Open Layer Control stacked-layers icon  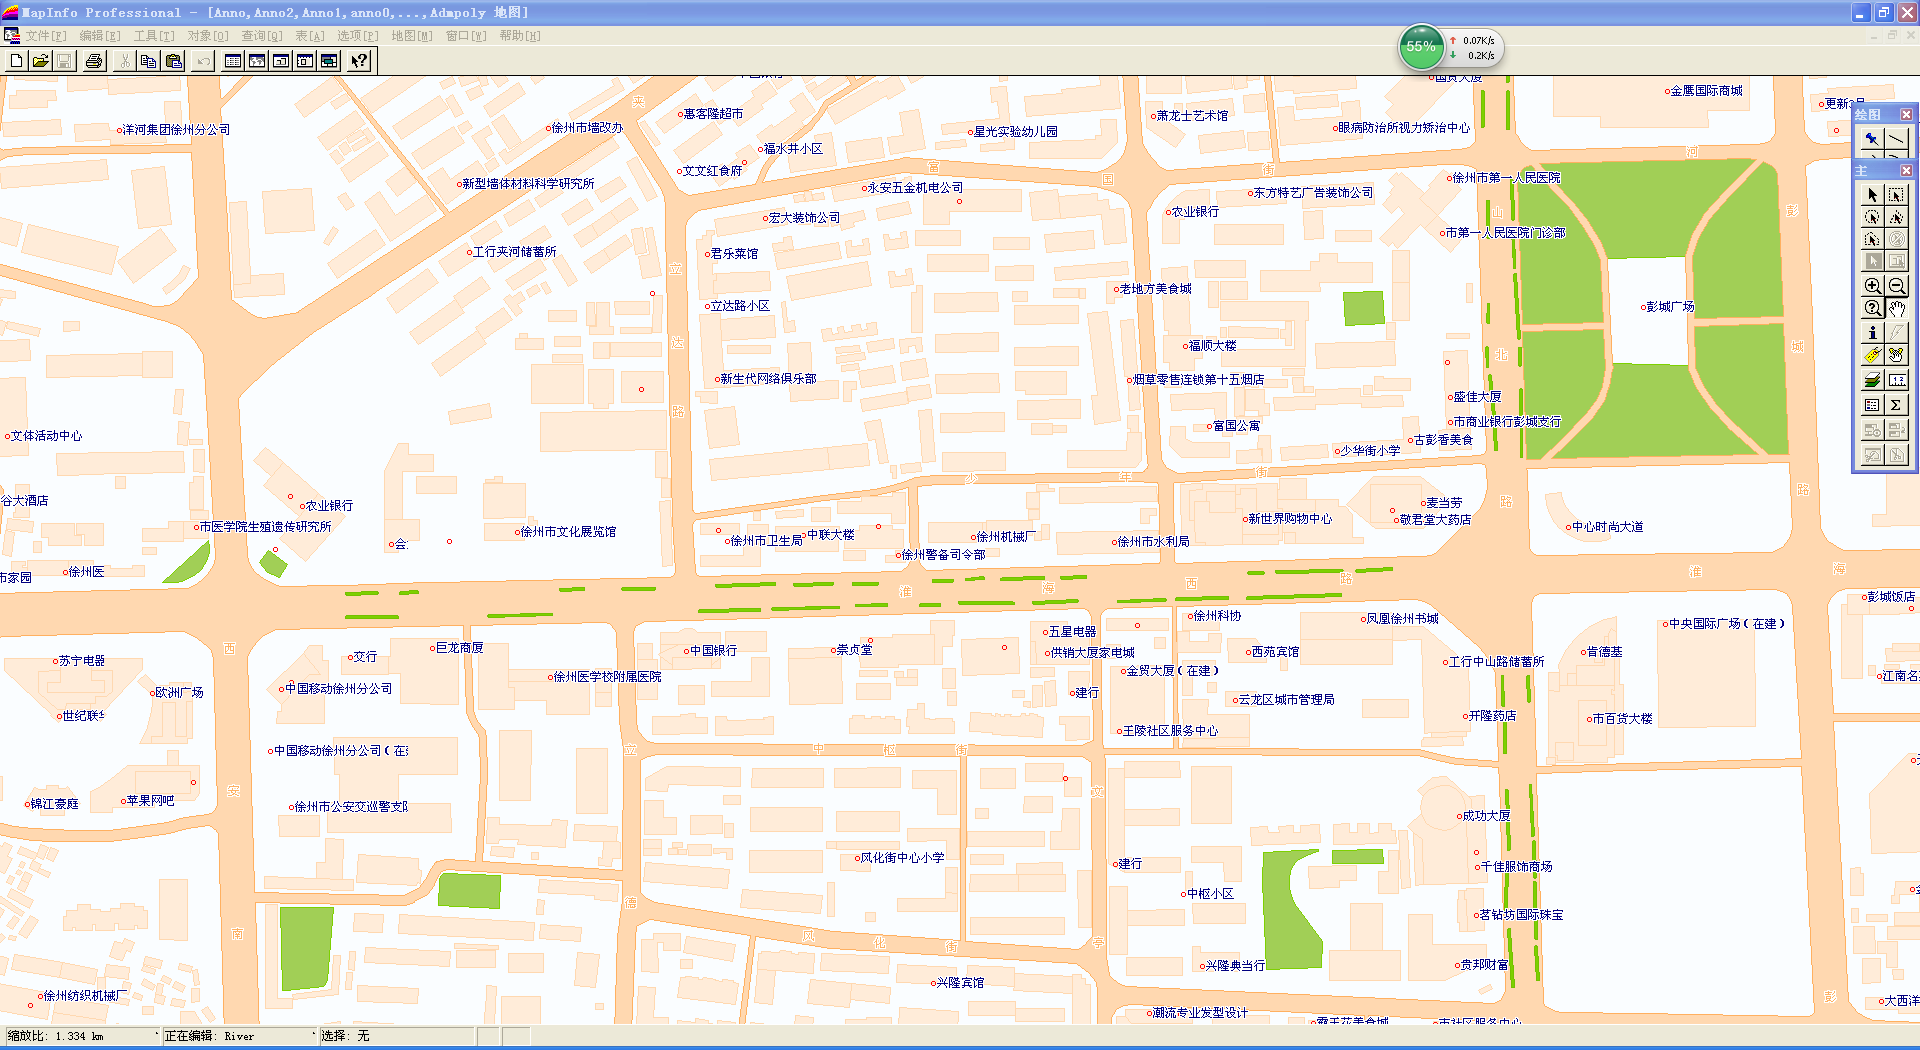[x=1872, y=381]
